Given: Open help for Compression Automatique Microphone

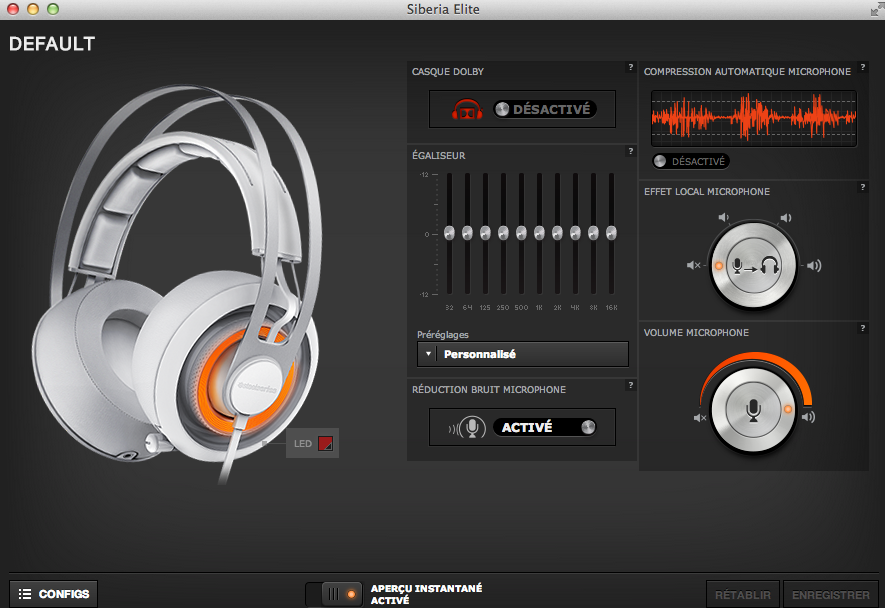Looking at the screenshot, I should click(x=861, y=67).
